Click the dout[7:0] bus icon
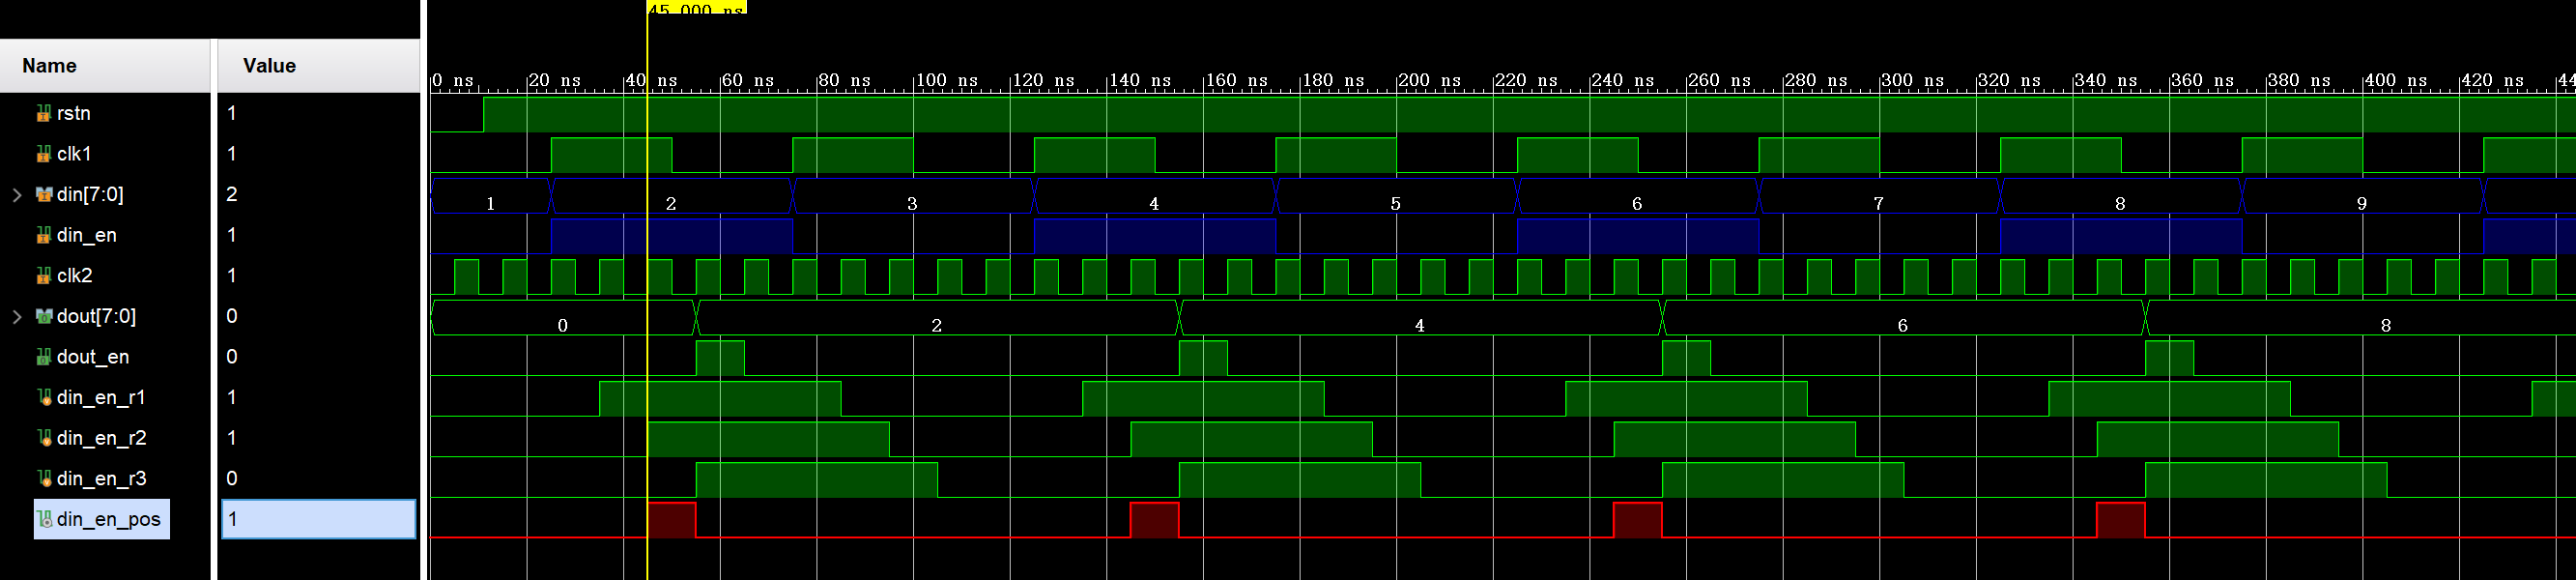This screenshot has width=2576, height=580. coord(43,316)
